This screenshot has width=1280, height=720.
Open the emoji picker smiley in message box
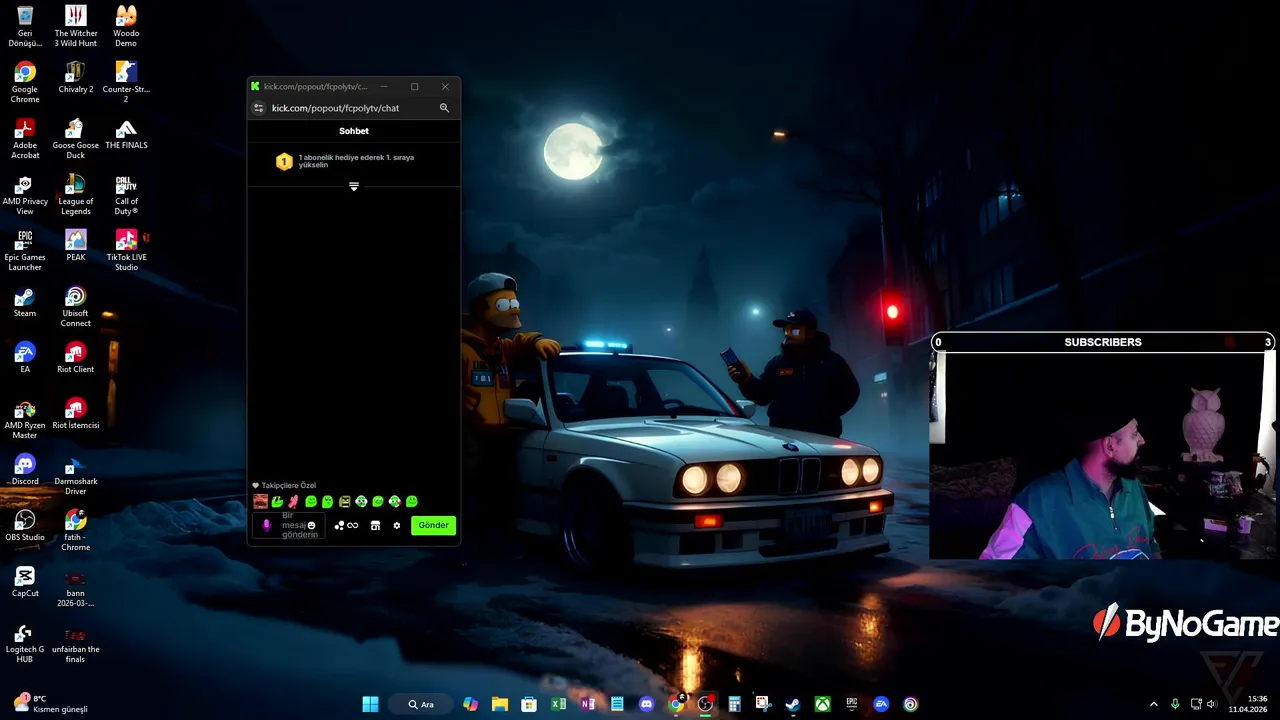pos(311,525)
